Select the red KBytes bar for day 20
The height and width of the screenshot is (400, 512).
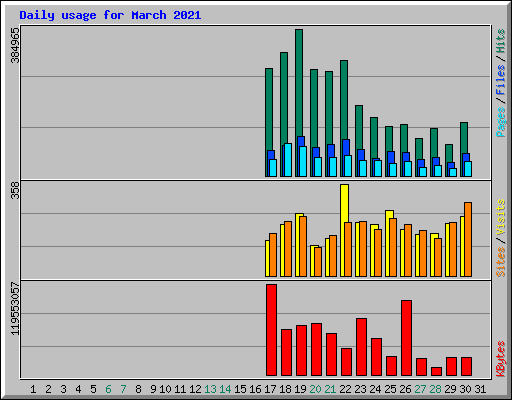[316, 349]
